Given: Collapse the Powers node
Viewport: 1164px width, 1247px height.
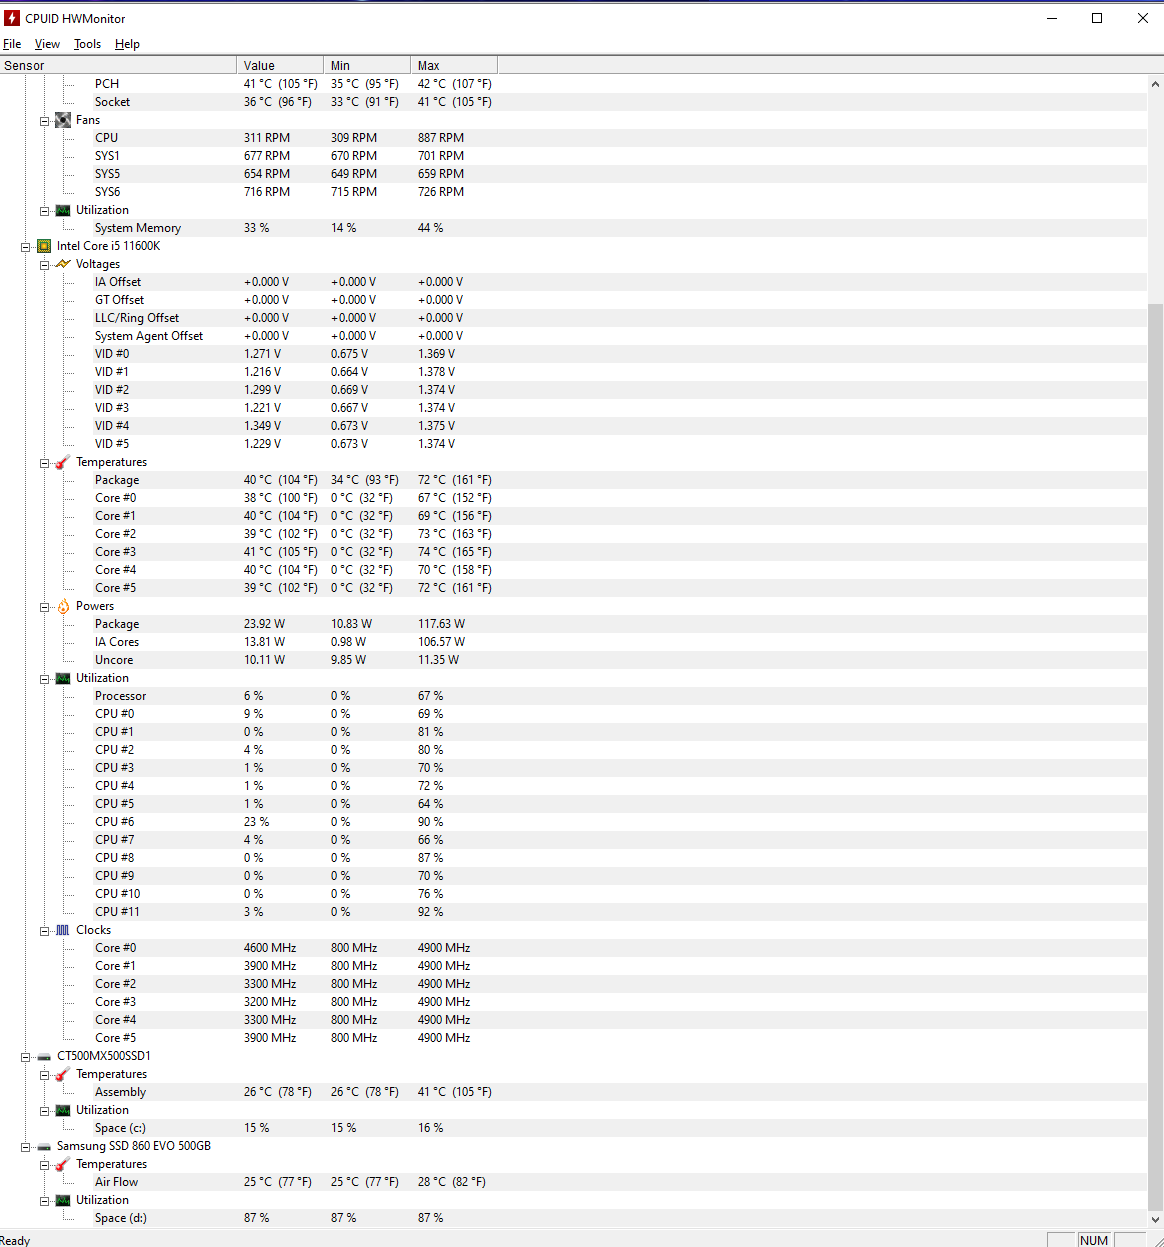Looking at the screenshot, I should pyautogui.click(x=45, y=607).
